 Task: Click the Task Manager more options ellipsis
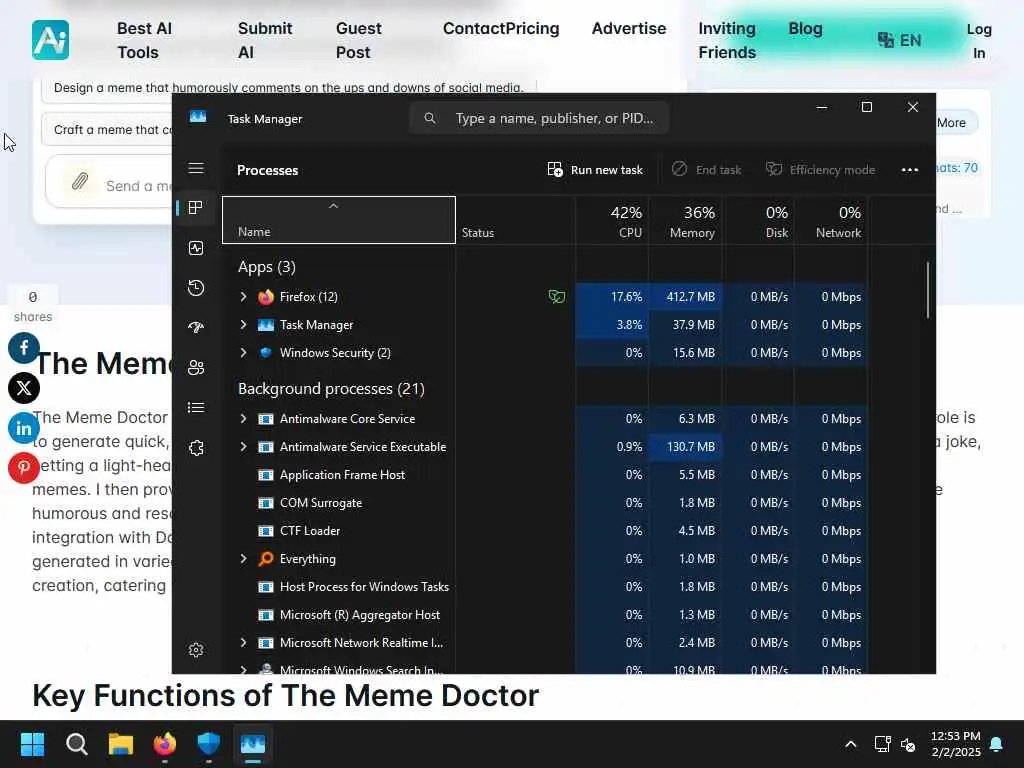pyautogui.click(x=910, y=170)
